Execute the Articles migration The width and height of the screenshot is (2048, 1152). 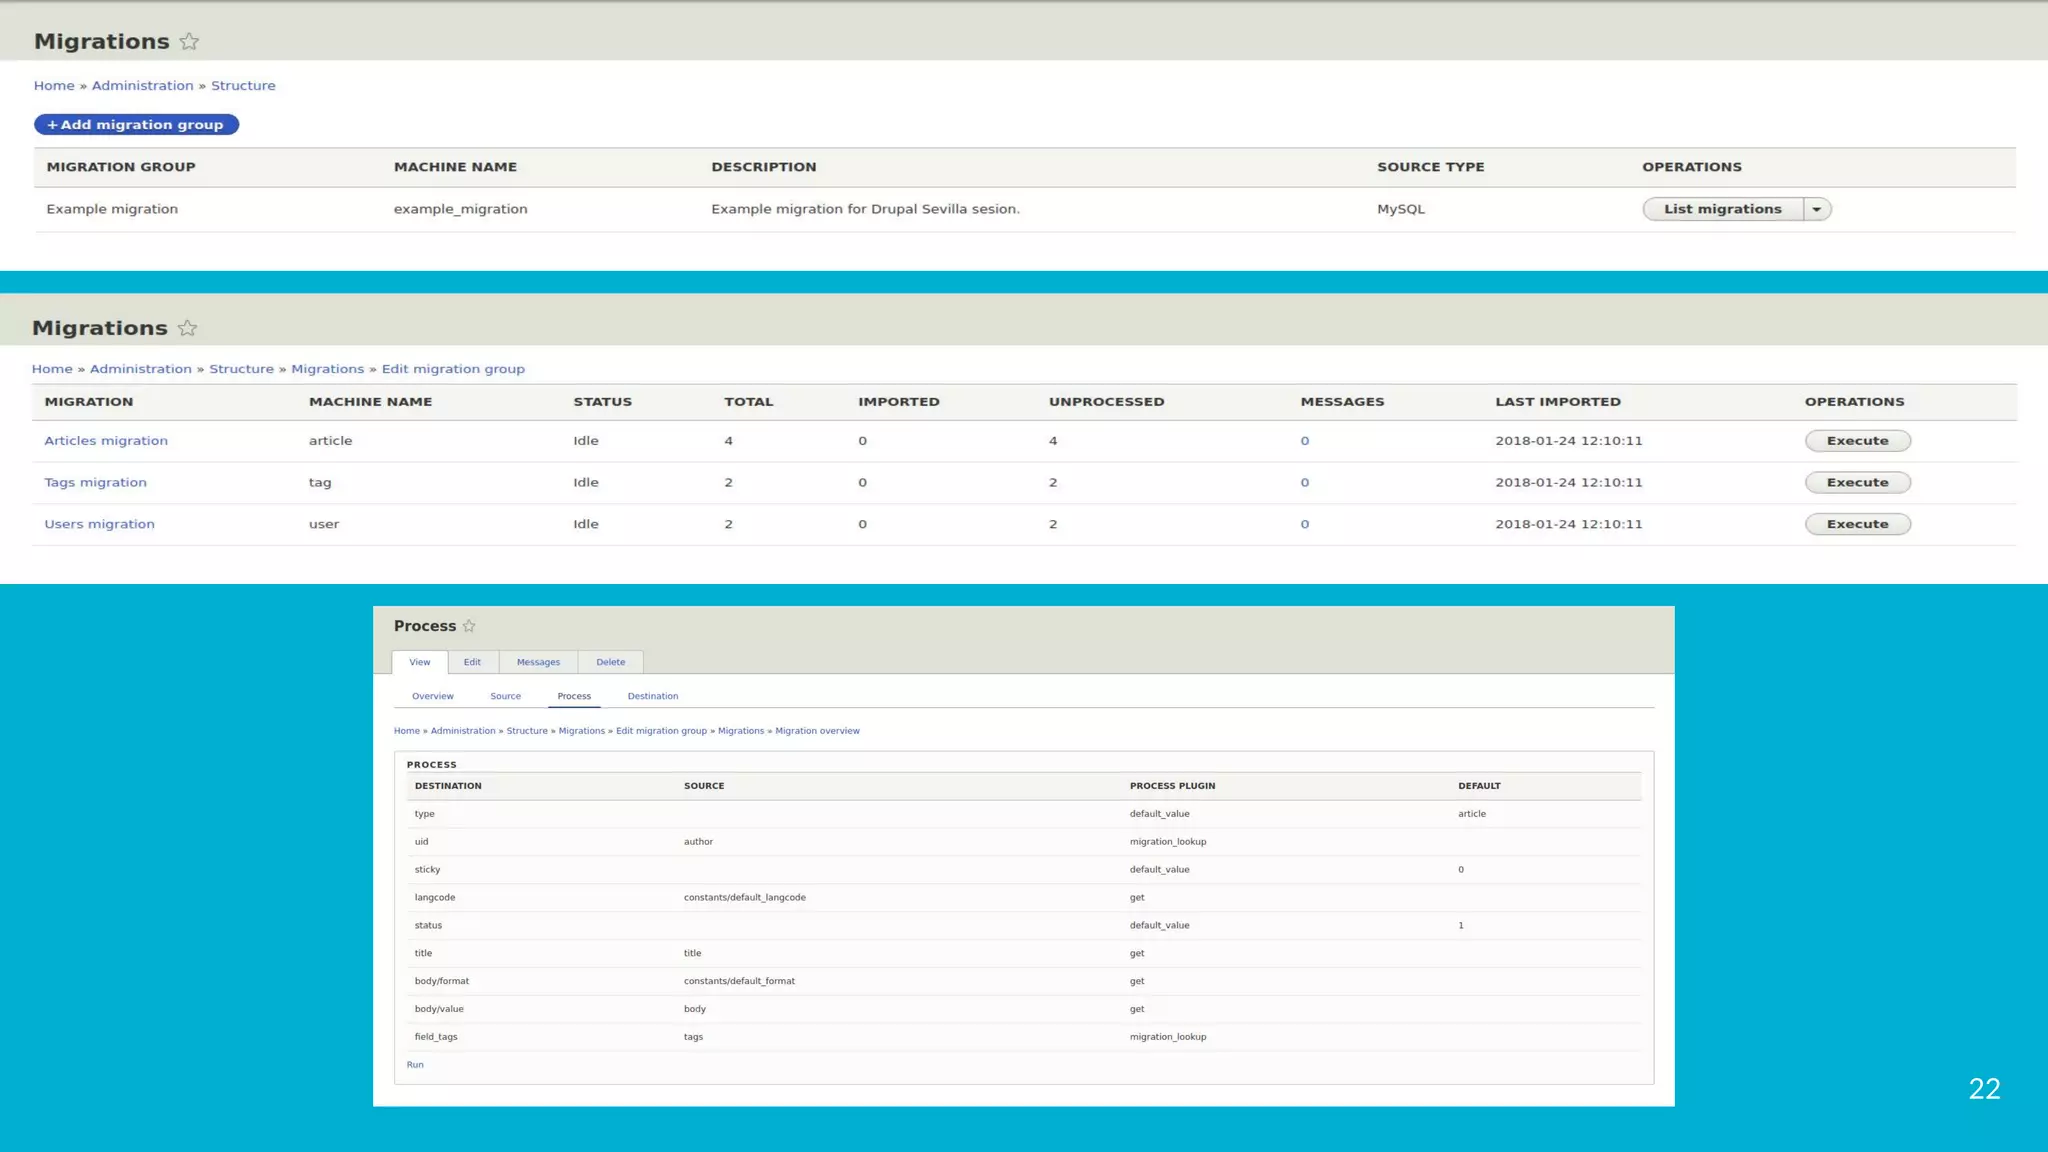click(x=1857, y=441)
